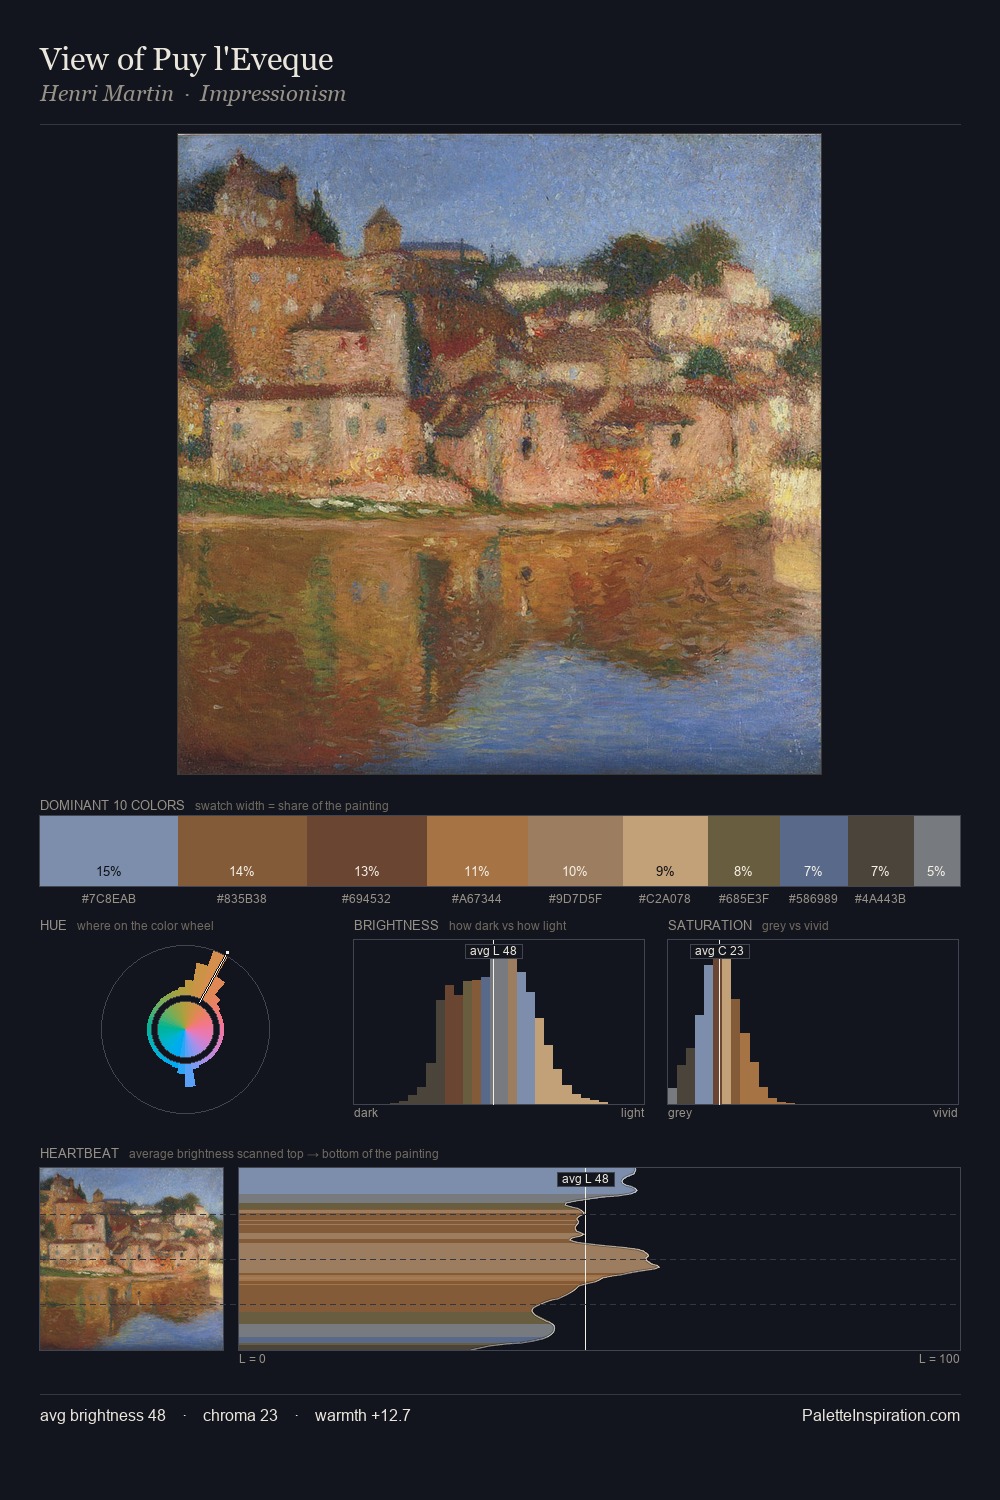Image resolution: width=1000 pixels, height=1500 pixels.
Task: Click the brightness histogram chart
Action: click(499, 1022)
